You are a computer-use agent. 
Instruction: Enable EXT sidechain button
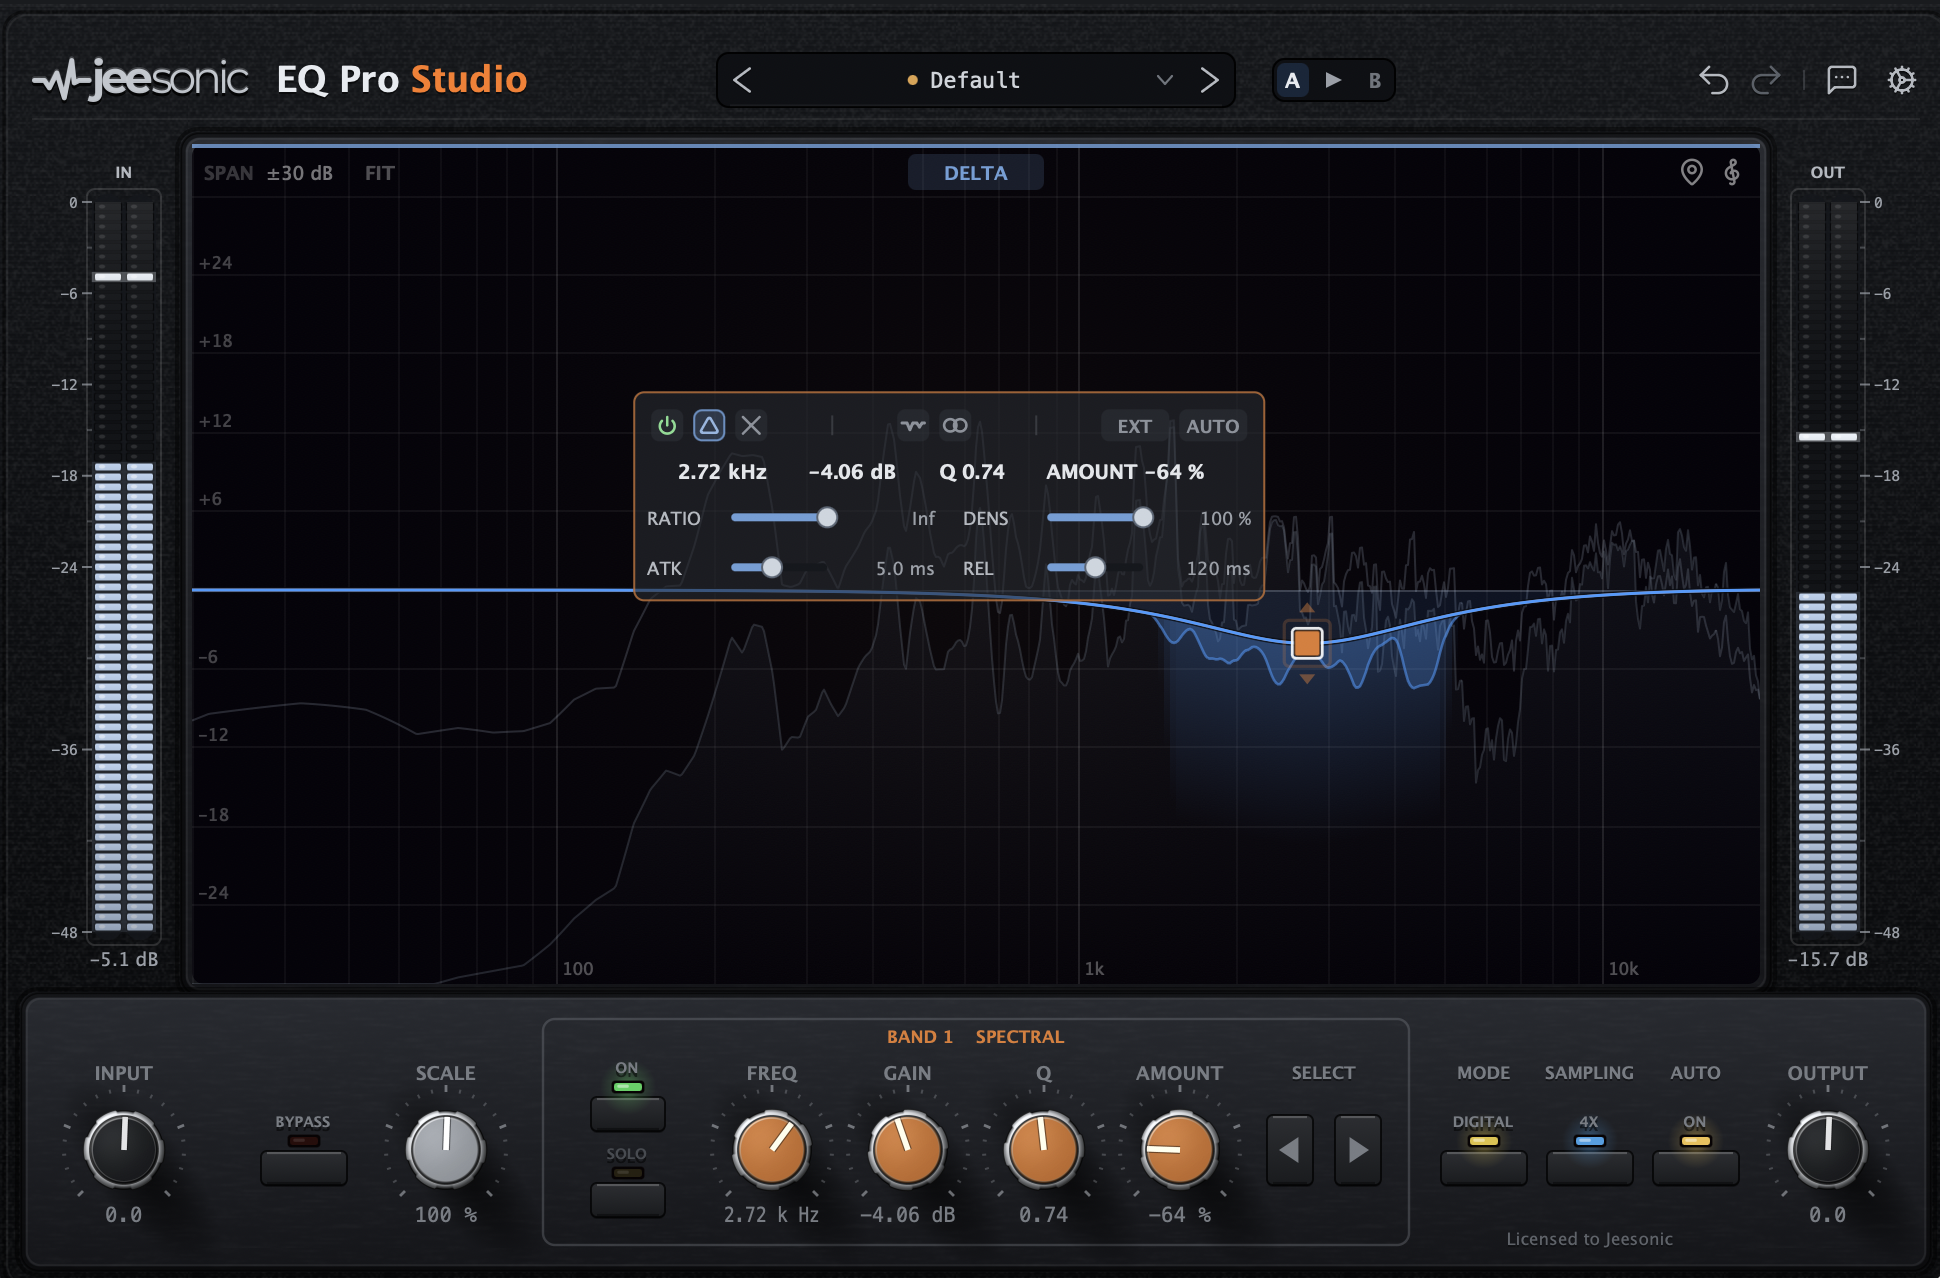[1134, 426]
